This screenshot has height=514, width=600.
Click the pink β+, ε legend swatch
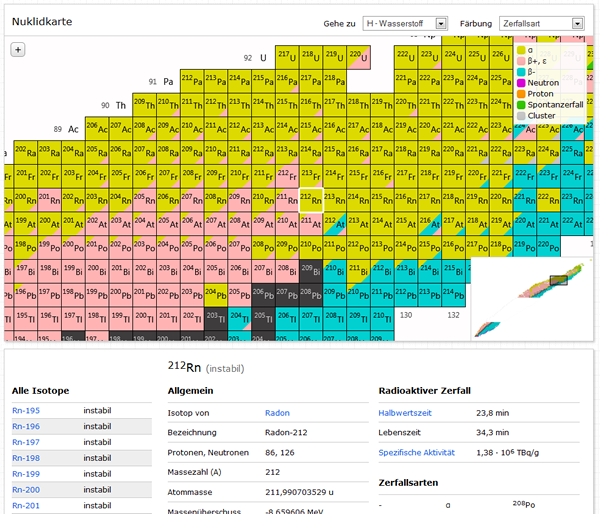(x=521, y=61)
